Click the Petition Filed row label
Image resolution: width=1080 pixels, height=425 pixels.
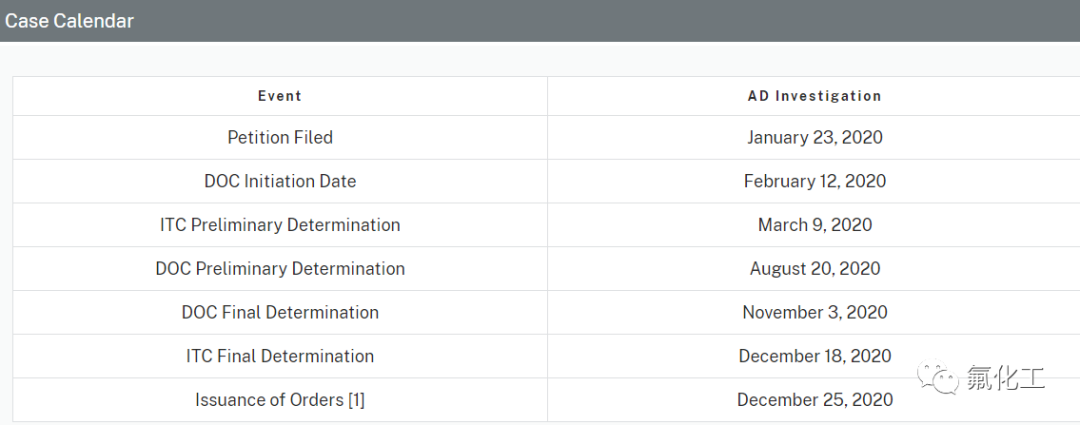tap(280, 137)
